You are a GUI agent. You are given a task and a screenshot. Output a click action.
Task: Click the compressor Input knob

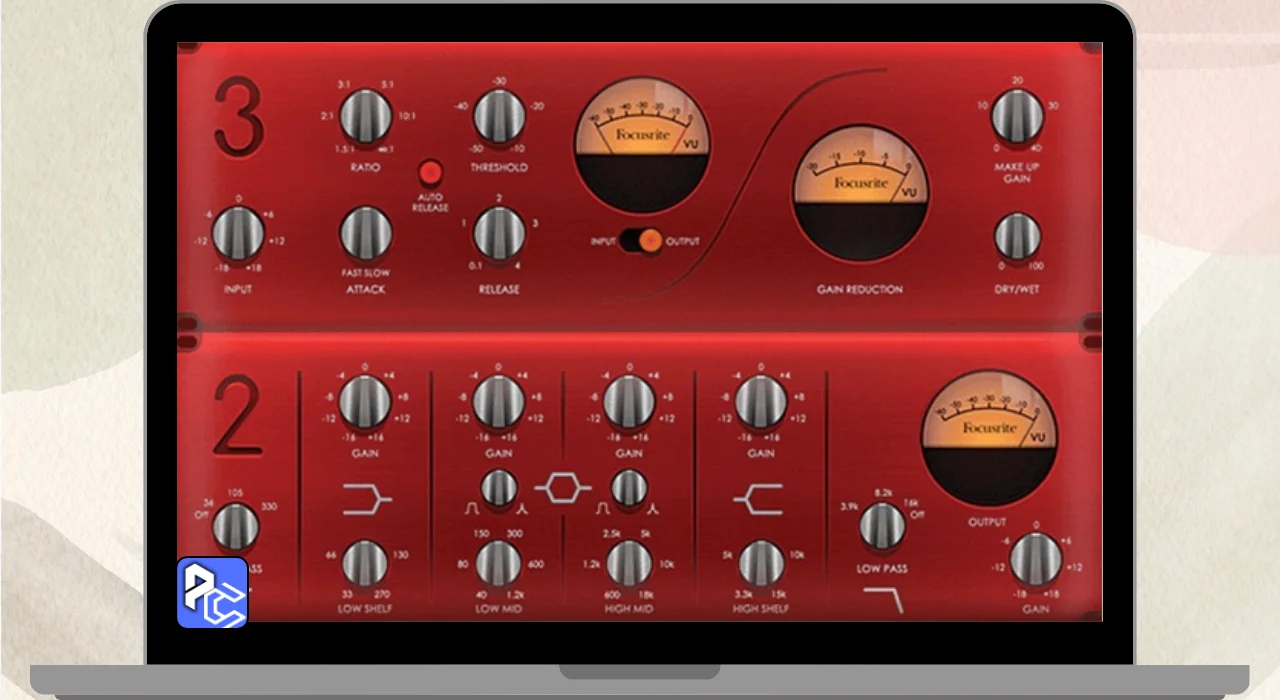point(238,235)
